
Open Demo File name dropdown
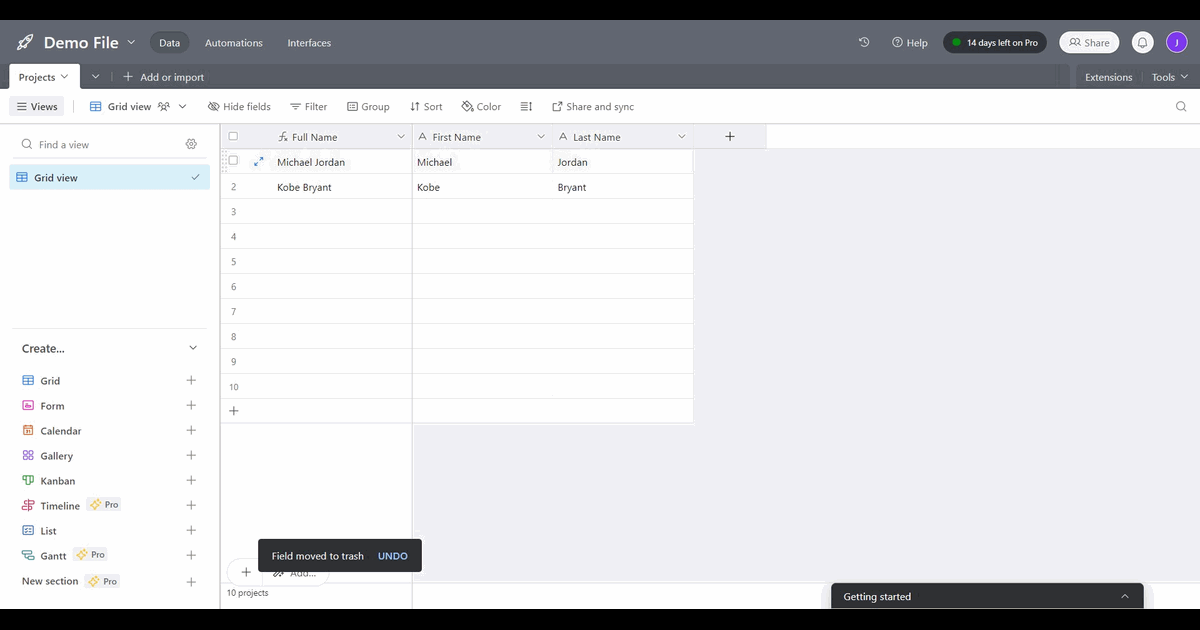tap(131, 42)
